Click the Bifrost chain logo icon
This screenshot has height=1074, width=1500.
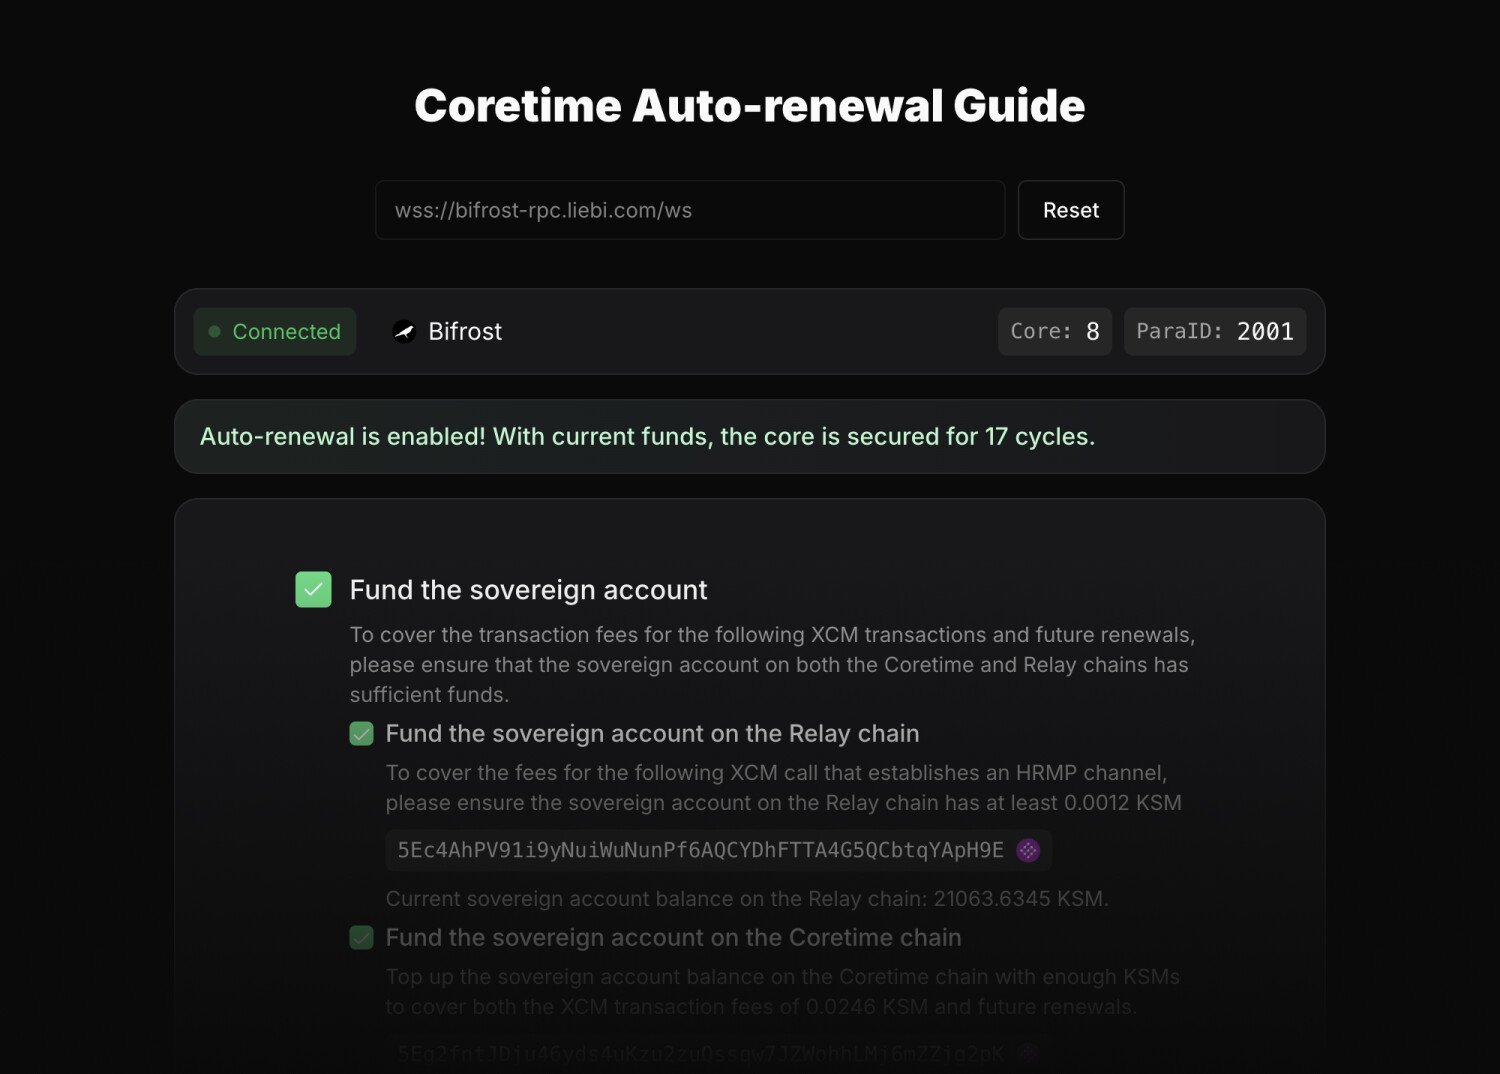404,332
